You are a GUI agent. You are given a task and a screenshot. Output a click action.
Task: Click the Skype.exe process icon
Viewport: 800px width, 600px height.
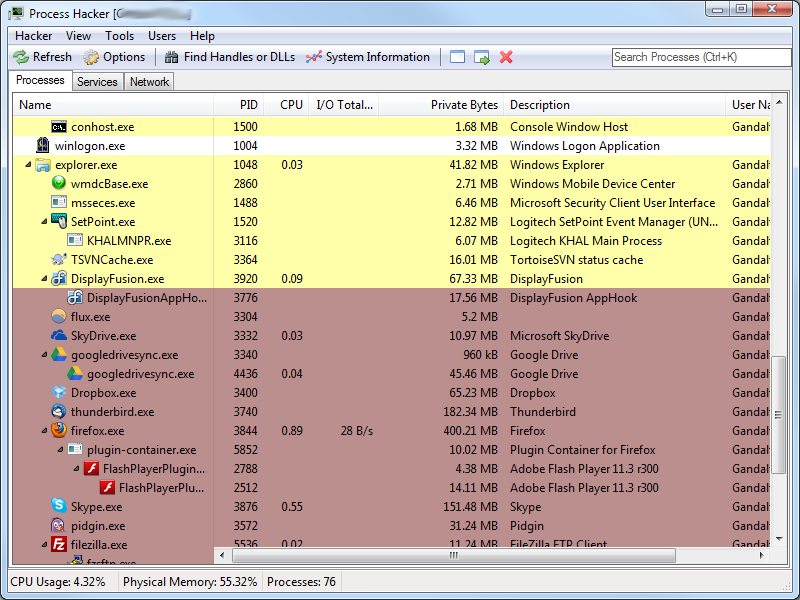(59, 507)
